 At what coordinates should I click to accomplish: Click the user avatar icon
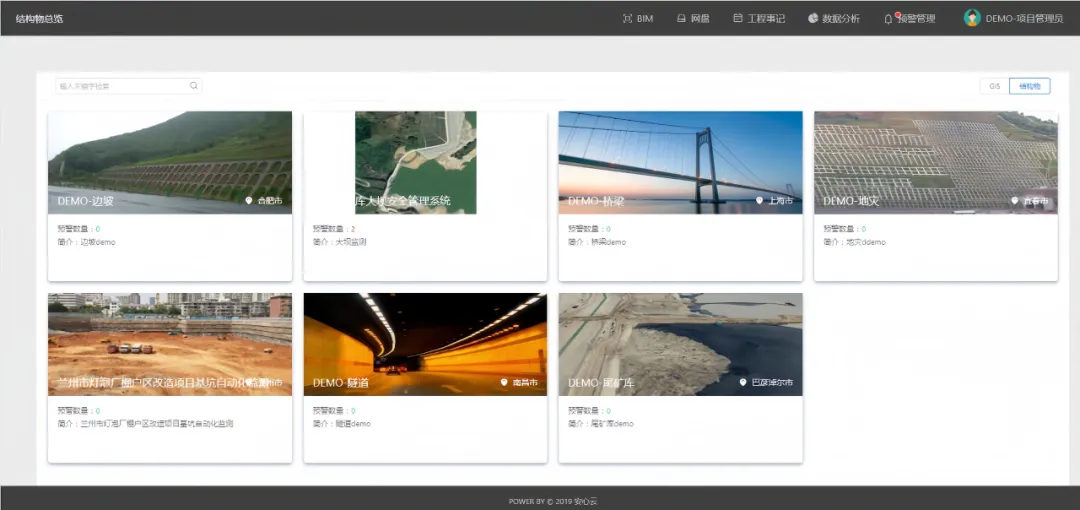[x=971, y=18]
